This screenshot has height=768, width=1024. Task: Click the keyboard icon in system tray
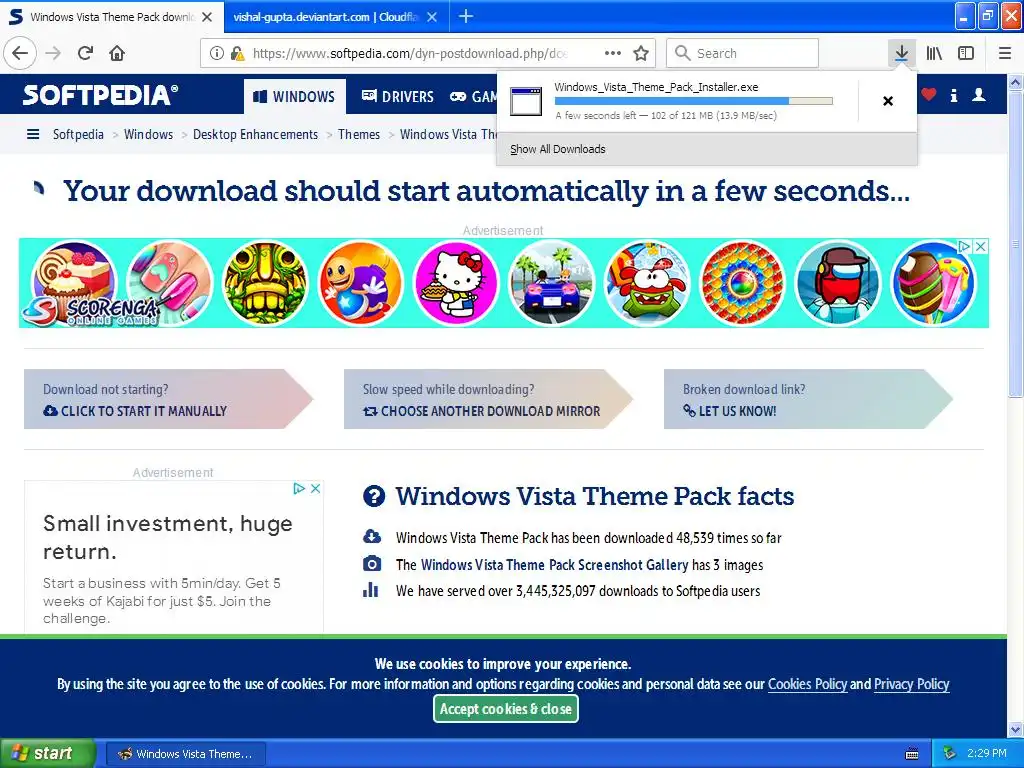(x=912, y=754)
